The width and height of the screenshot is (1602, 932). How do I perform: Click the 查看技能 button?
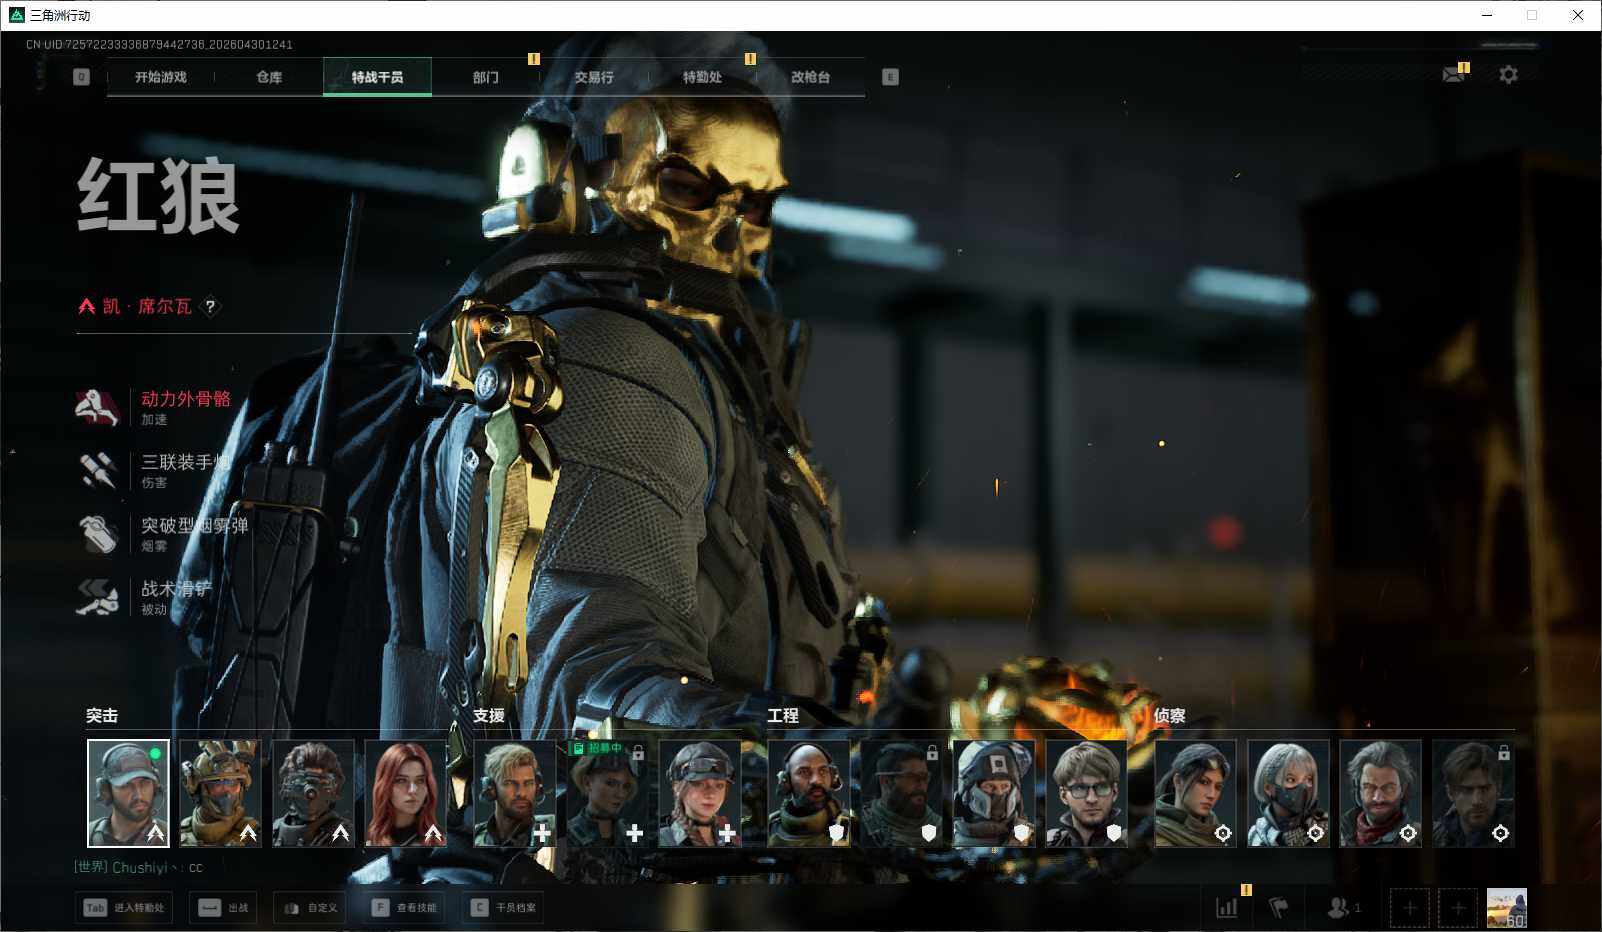pos(404,908)
